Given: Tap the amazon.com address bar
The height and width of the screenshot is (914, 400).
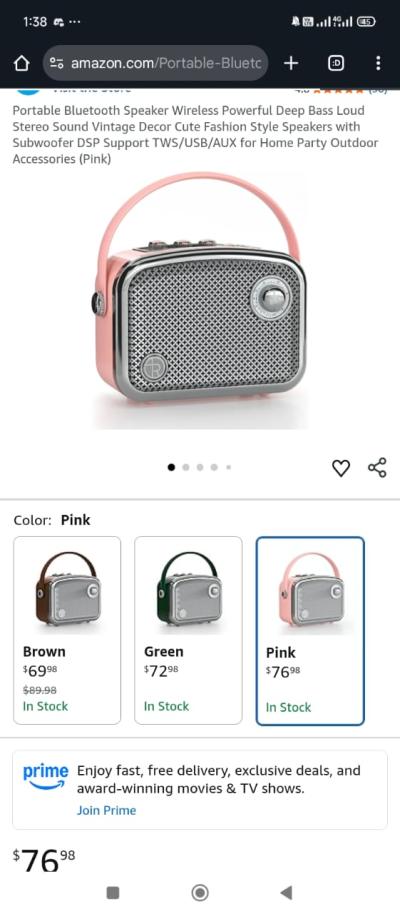Looking at the screenshot, I should coord(155,63).
